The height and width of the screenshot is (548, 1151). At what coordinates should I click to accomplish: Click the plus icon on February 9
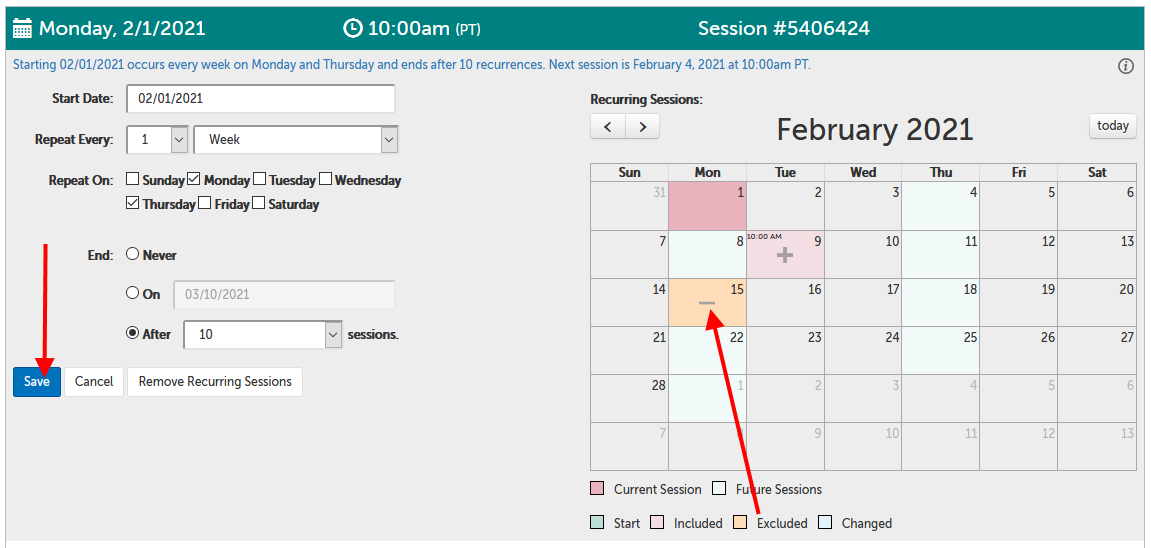pos(785,256)
